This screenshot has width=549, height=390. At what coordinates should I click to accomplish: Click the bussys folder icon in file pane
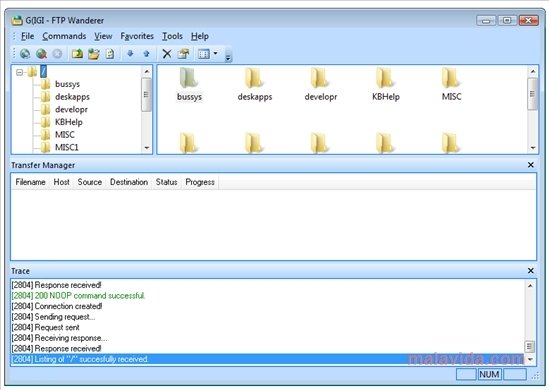point(189,78)
